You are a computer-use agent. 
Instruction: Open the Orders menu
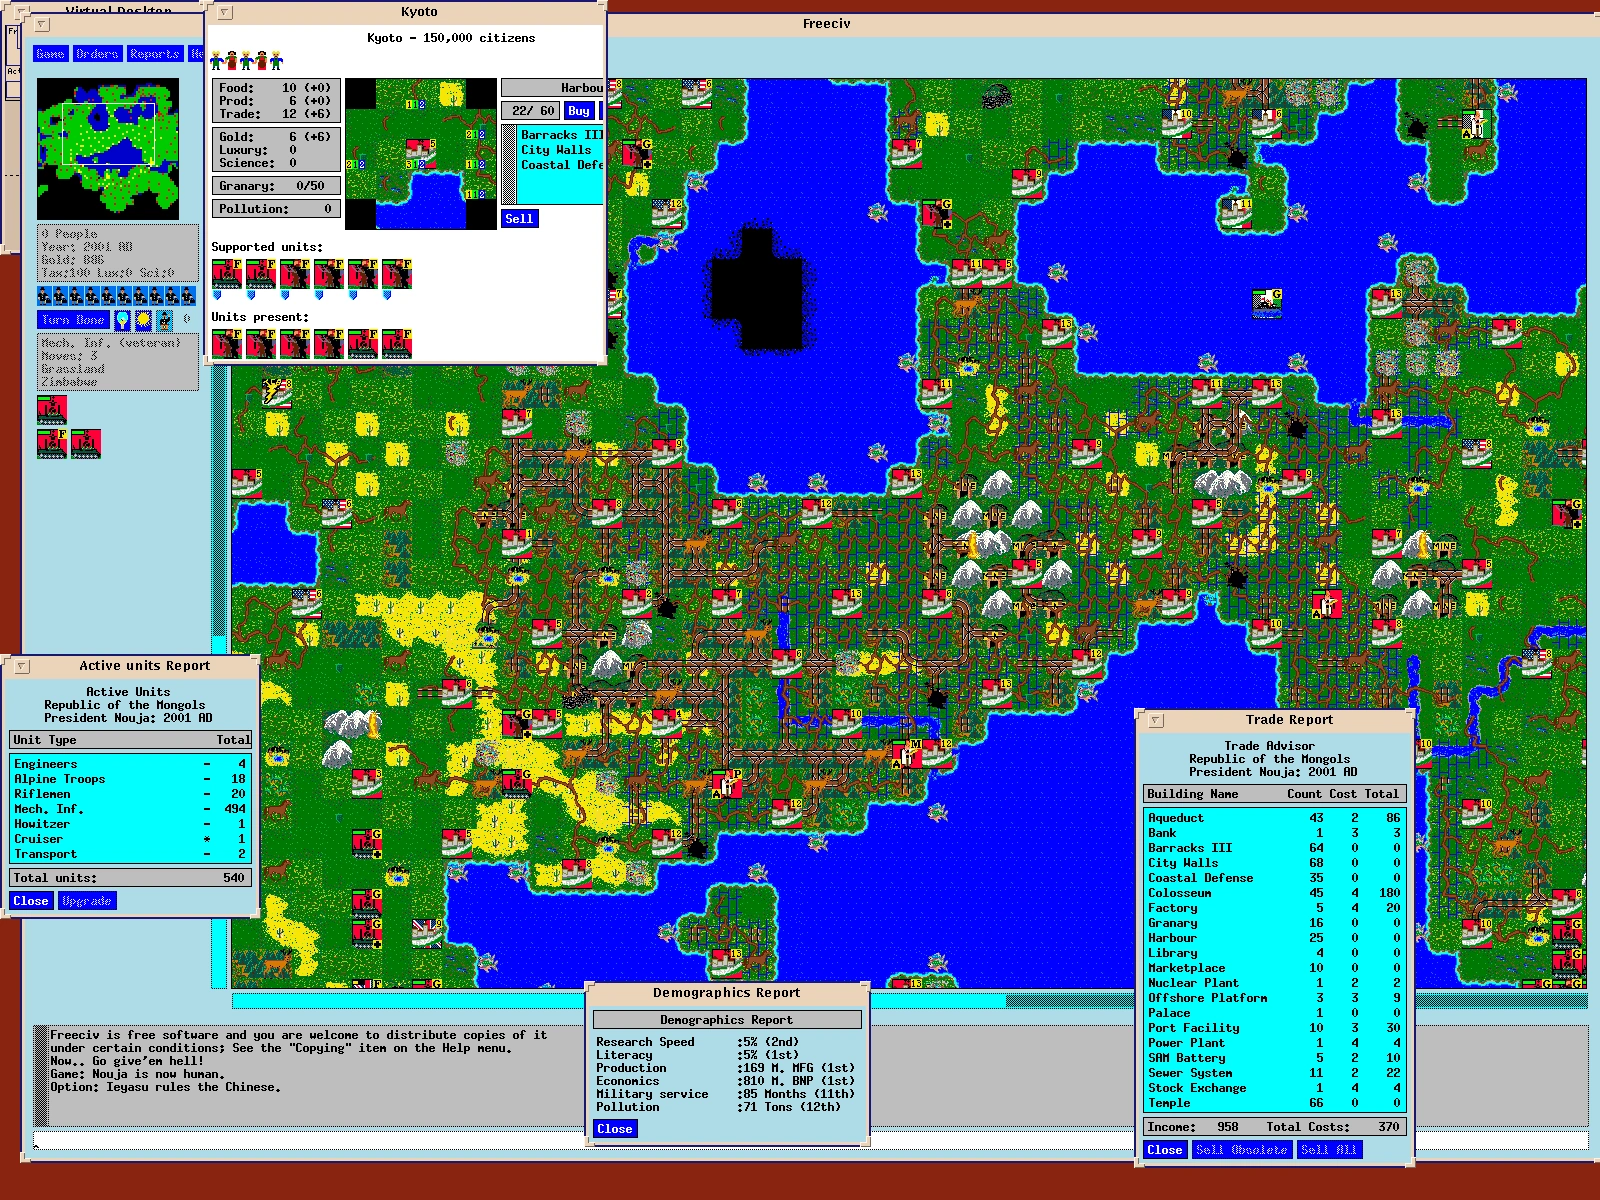click(x=97, y=54)
